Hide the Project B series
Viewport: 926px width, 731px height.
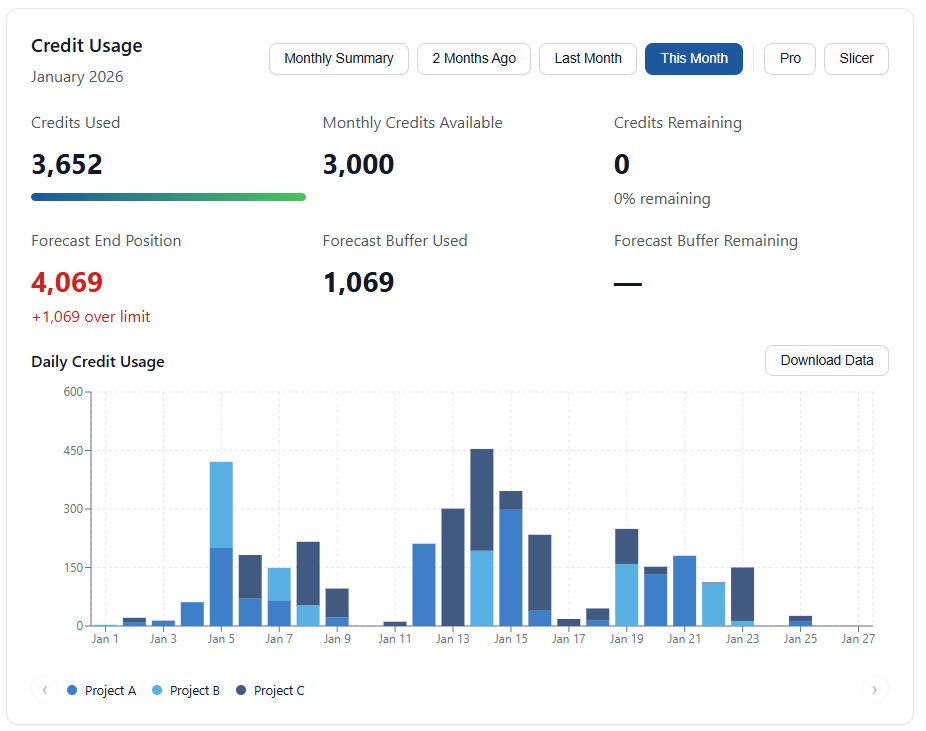(x=193, y=690)
